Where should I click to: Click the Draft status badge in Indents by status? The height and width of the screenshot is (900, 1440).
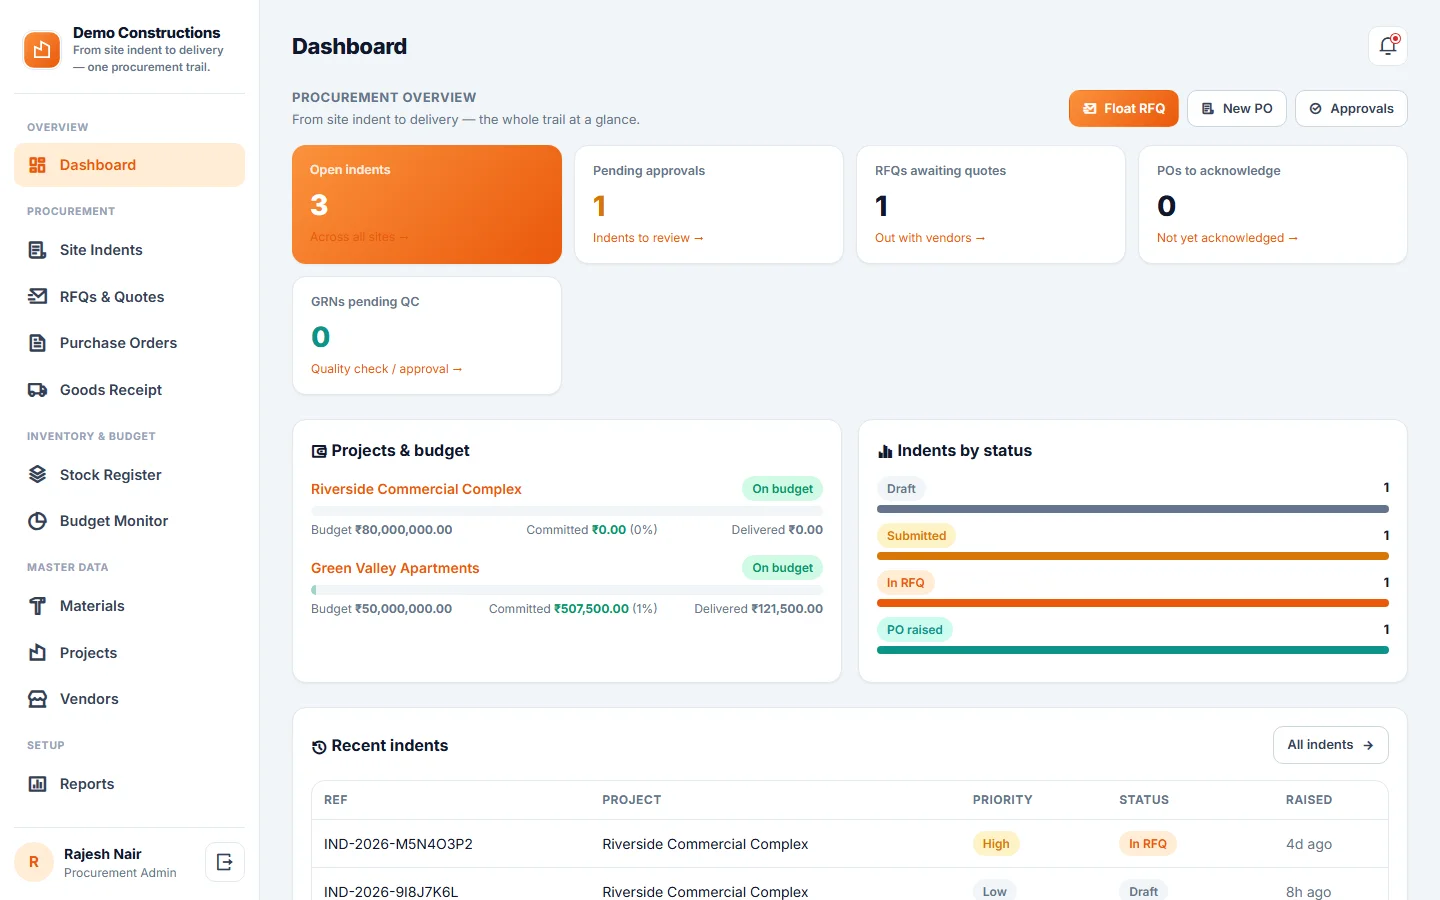click(901, 489)
